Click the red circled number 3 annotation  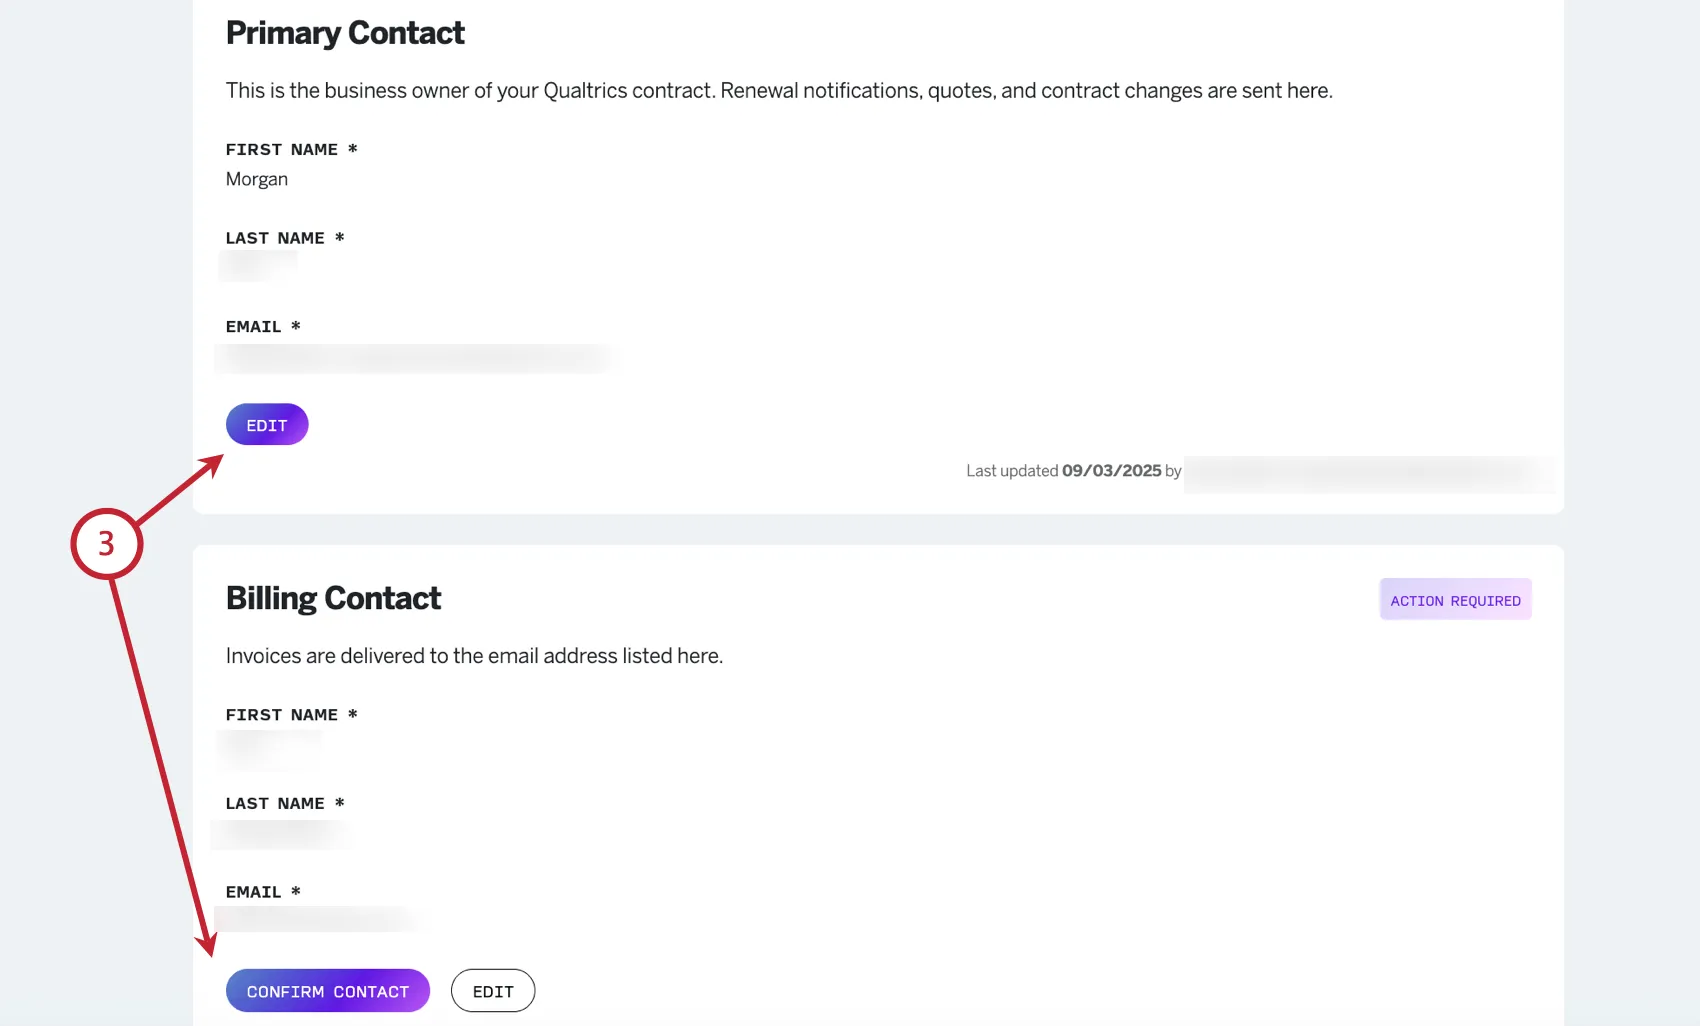click(105, 545)
